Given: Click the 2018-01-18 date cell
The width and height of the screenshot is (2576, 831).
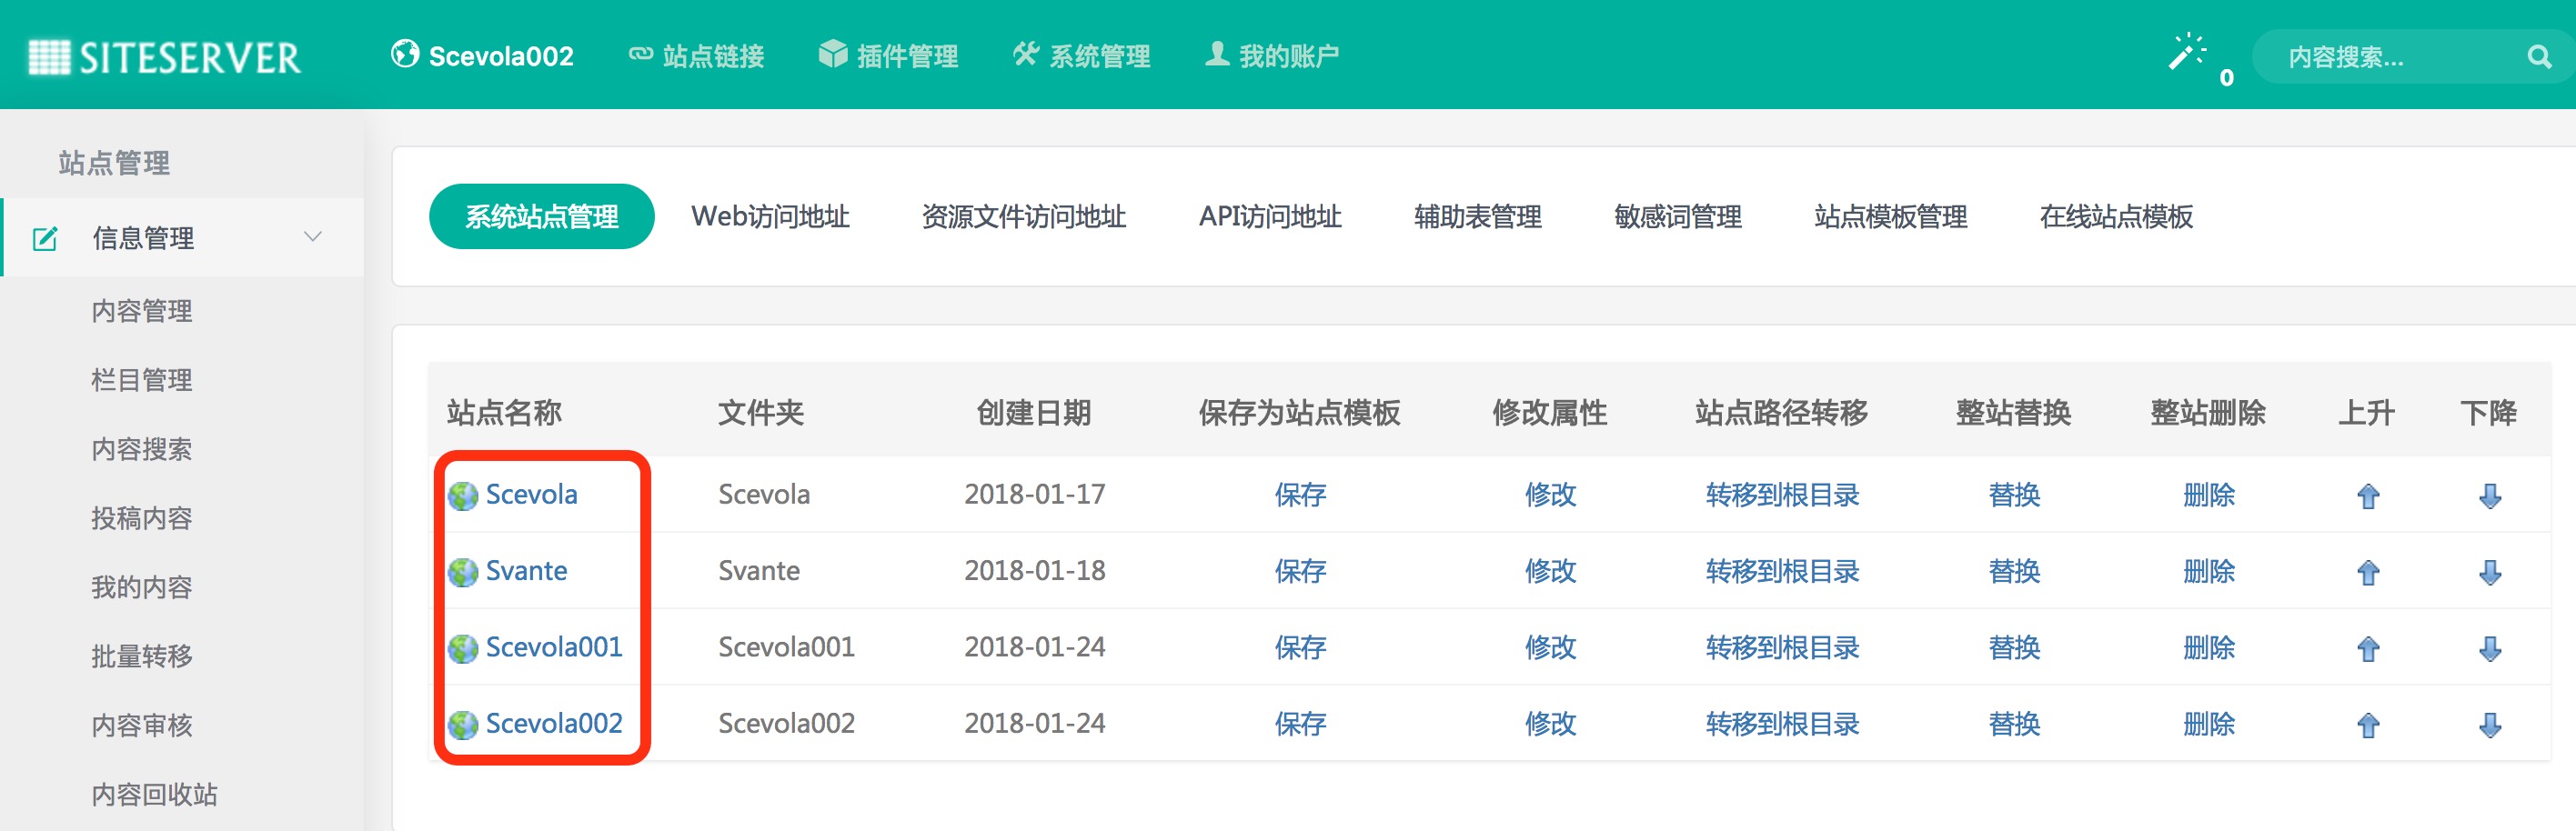Looking at the screenshot, I should (x=1035, y=570).
